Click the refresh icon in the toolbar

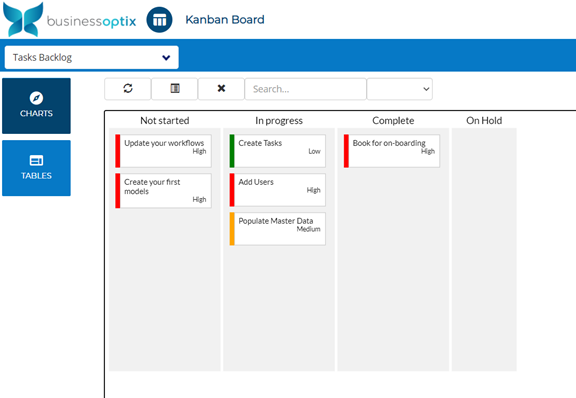(x=127, y=89)
